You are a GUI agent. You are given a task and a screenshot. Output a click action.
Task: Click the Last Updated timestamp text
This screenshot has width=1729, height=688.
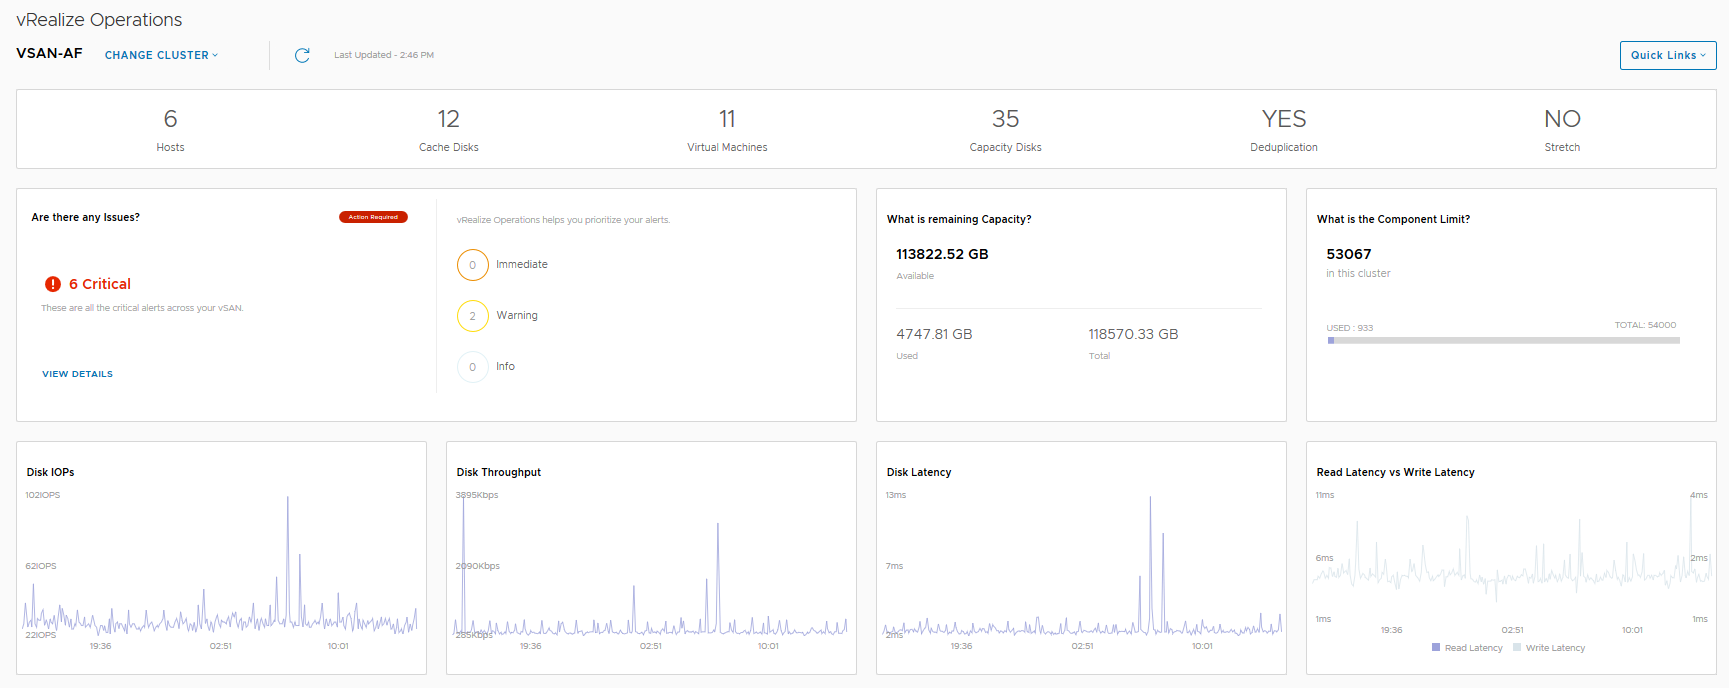point(384,55)
